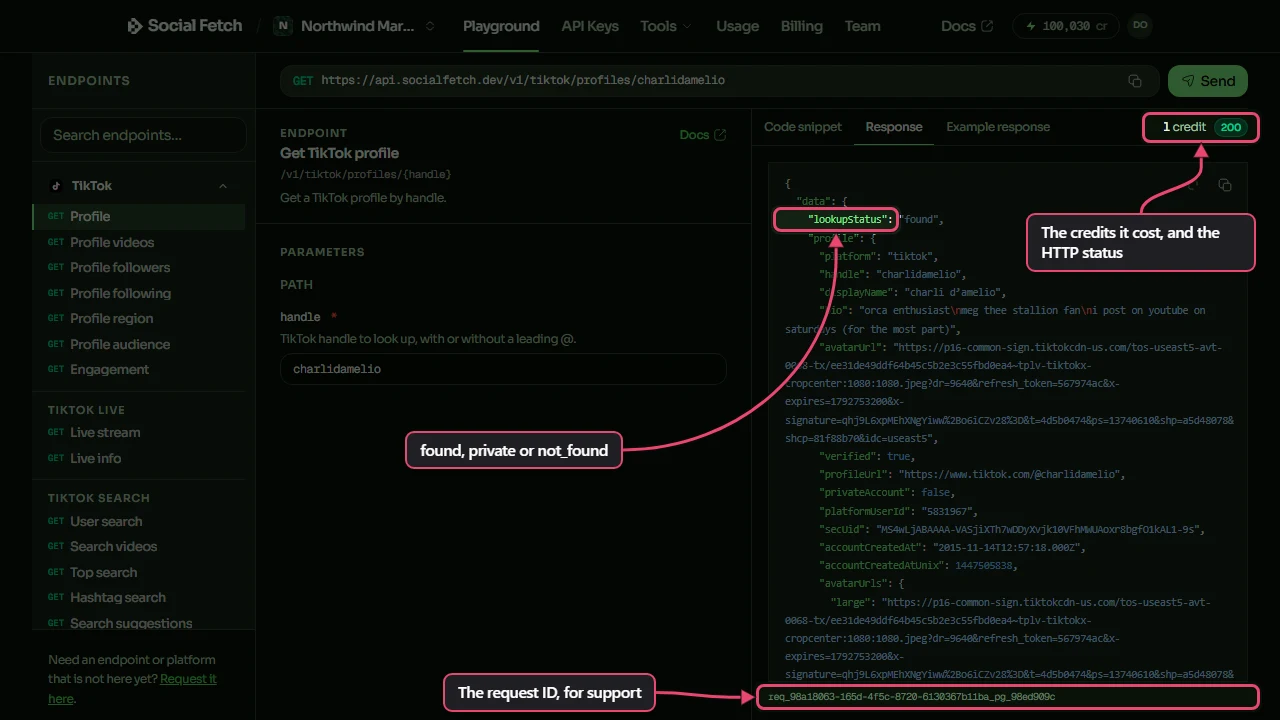Select the Profile videos endpoint
The image size is (1280, 720).
pos(139,242)
